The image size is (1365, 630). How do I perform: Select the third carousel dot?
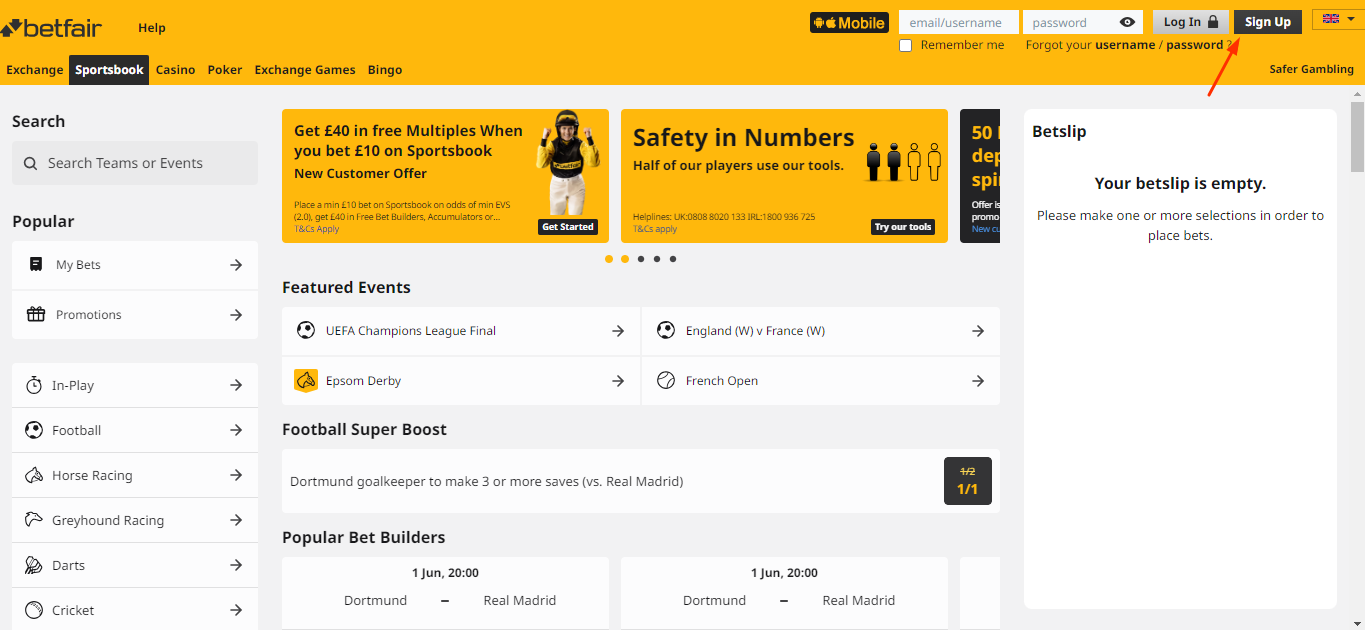(641, 259)
